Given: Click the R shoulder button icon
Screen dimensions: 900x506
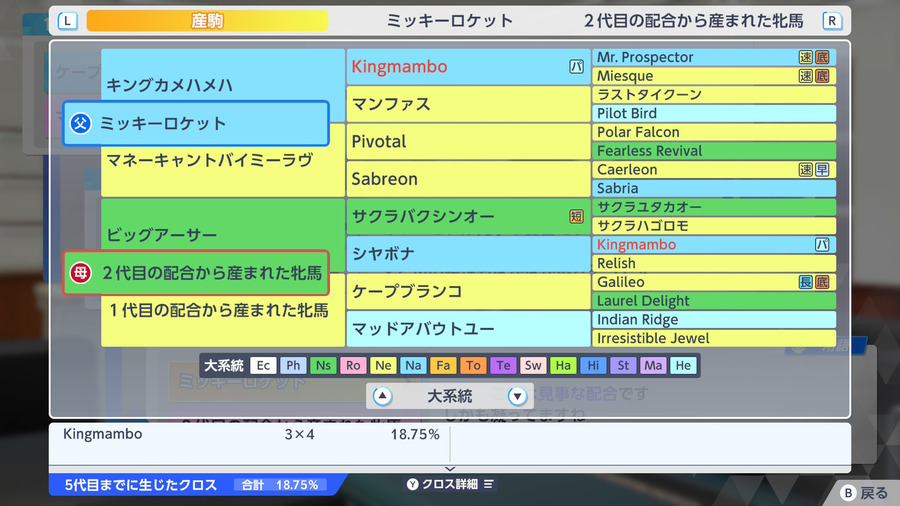Looking at the screenshot, I should coord(832,21).
